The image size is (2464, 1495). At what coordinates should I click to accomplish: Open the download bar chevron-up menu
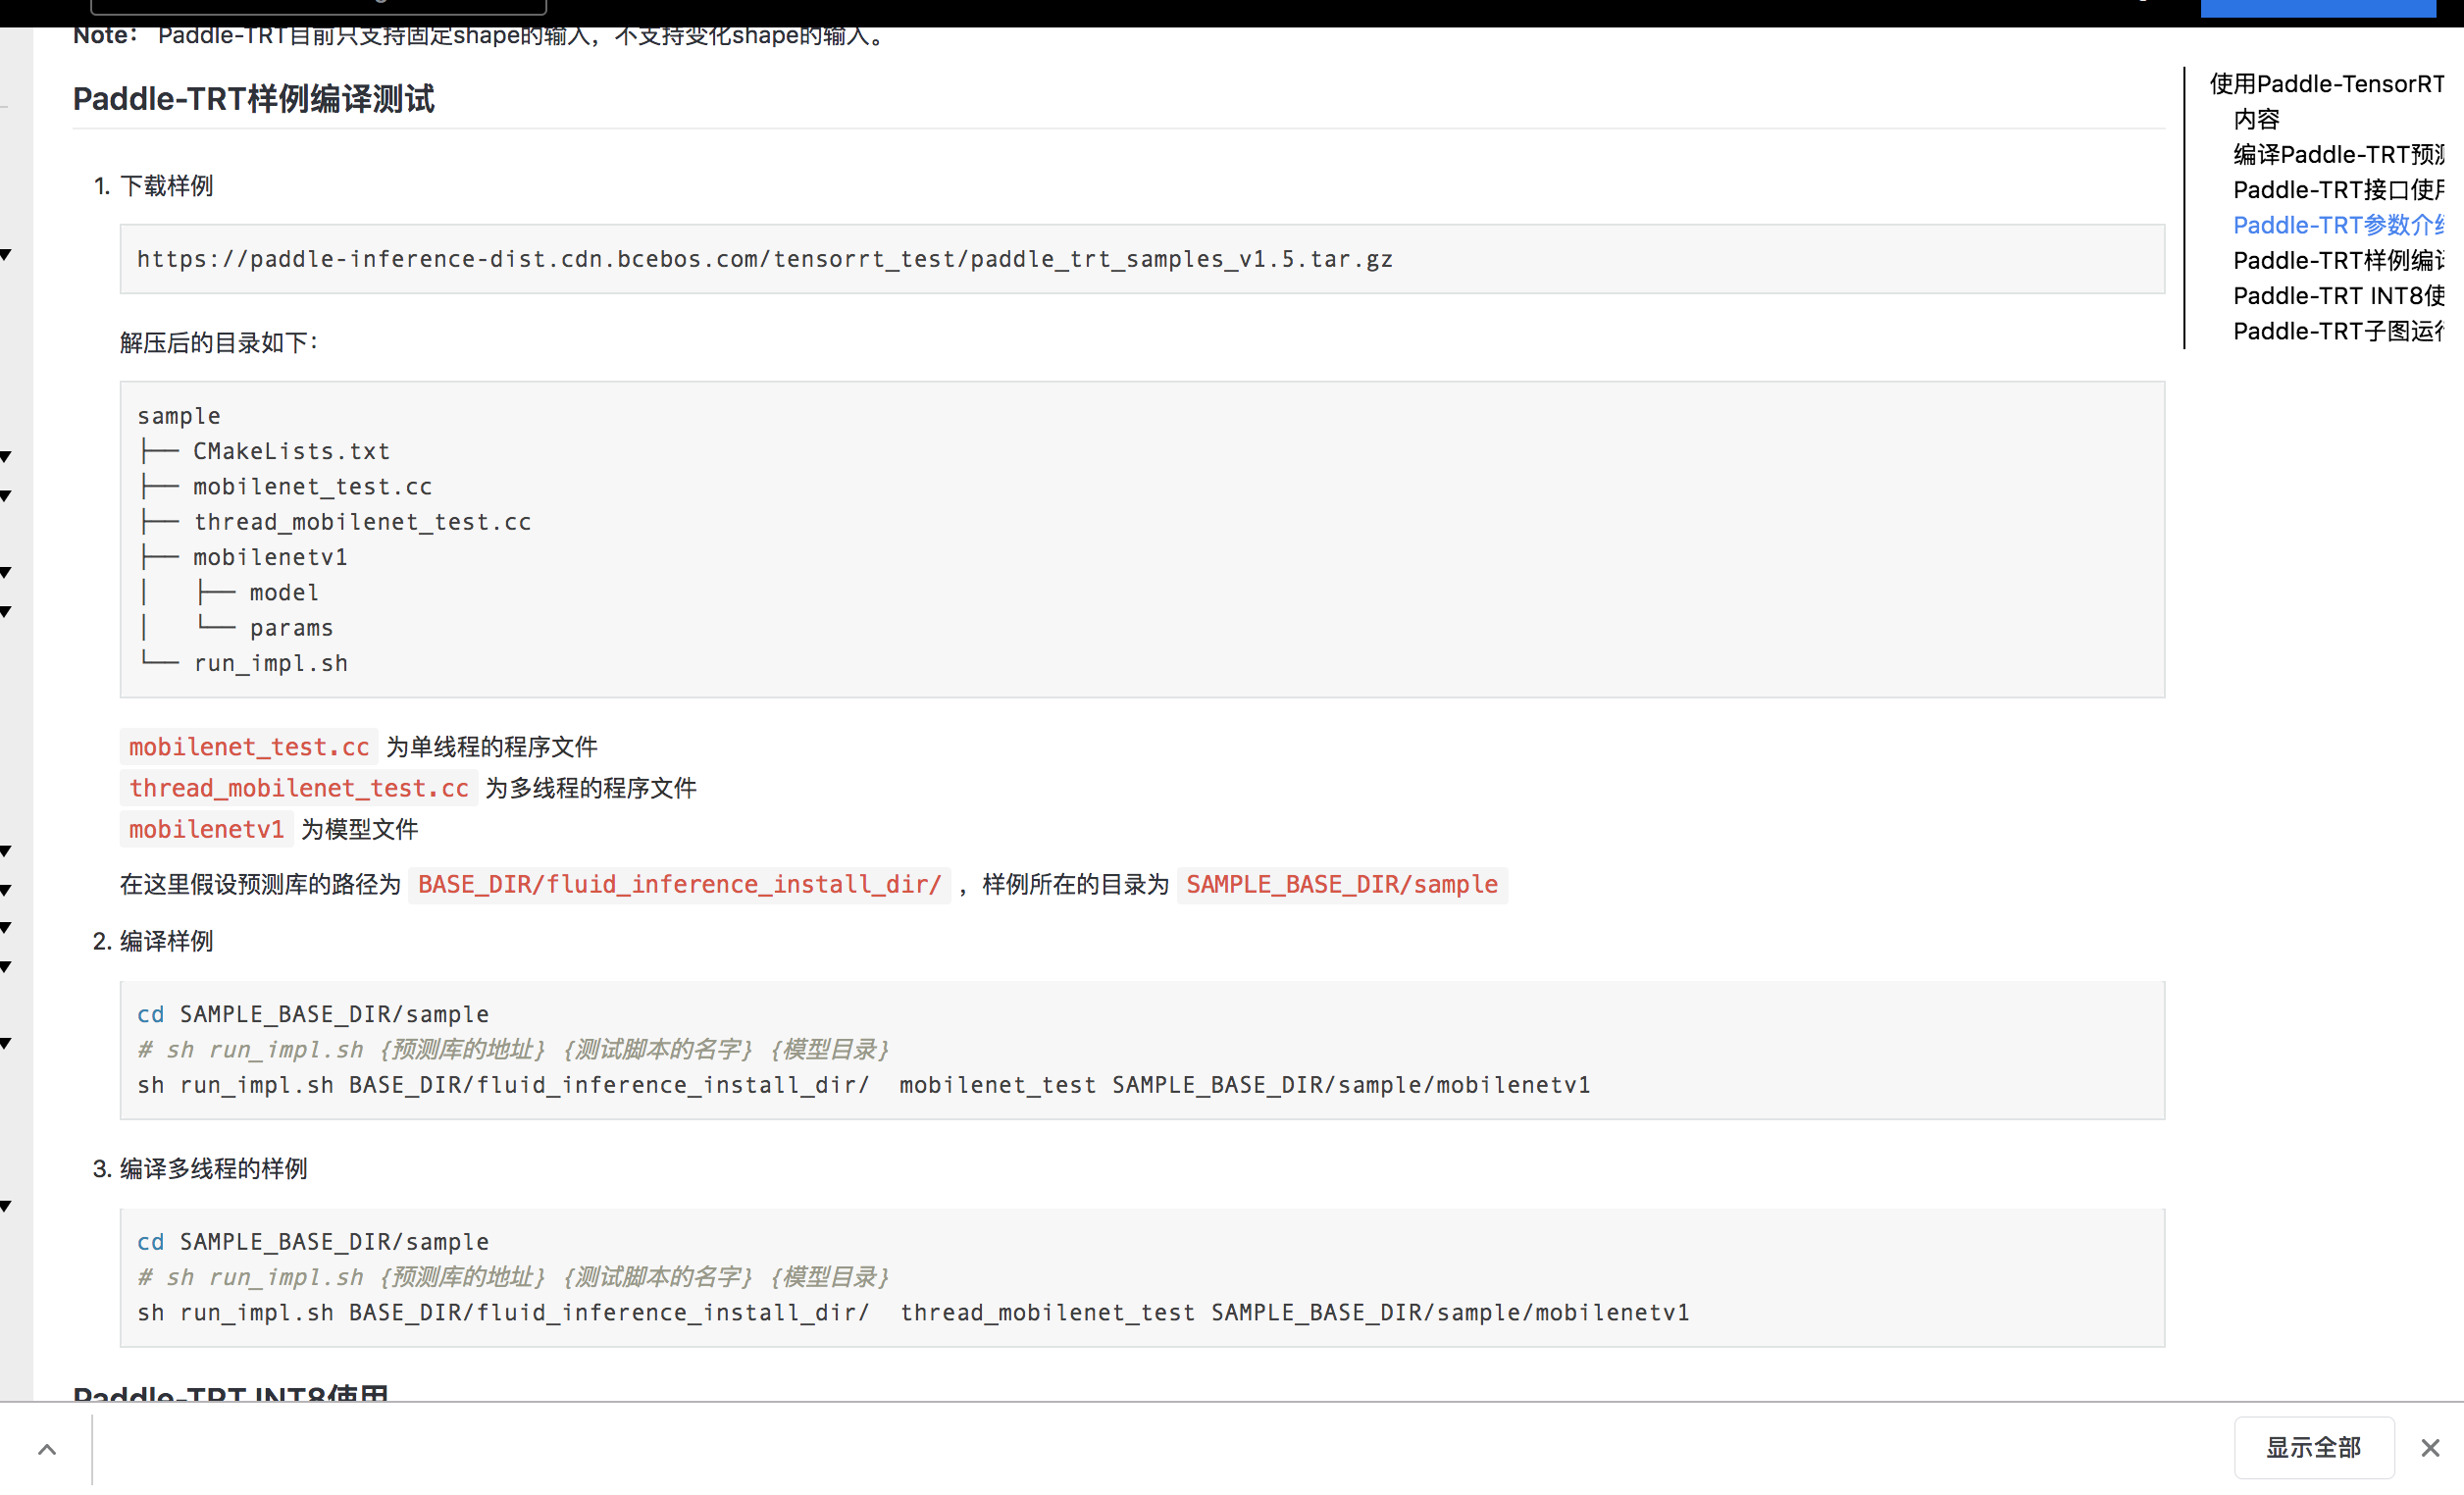(47, 1448)
